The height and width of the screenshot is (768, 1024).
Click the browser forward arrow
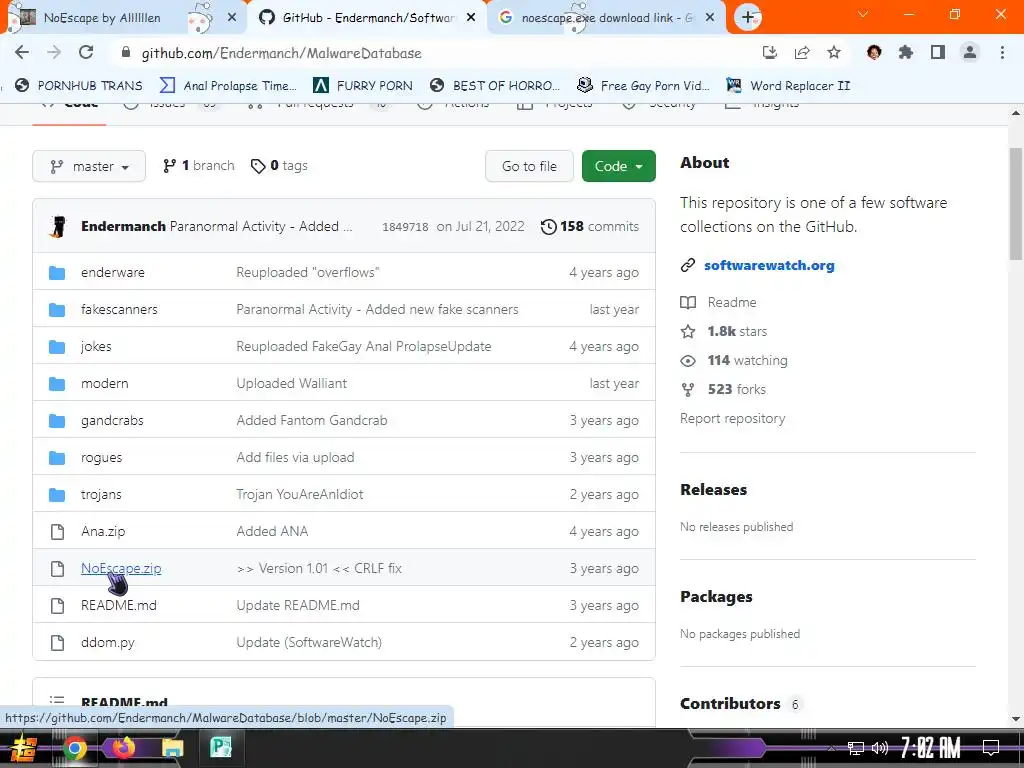pyautogui.click(x=54, y=53)
